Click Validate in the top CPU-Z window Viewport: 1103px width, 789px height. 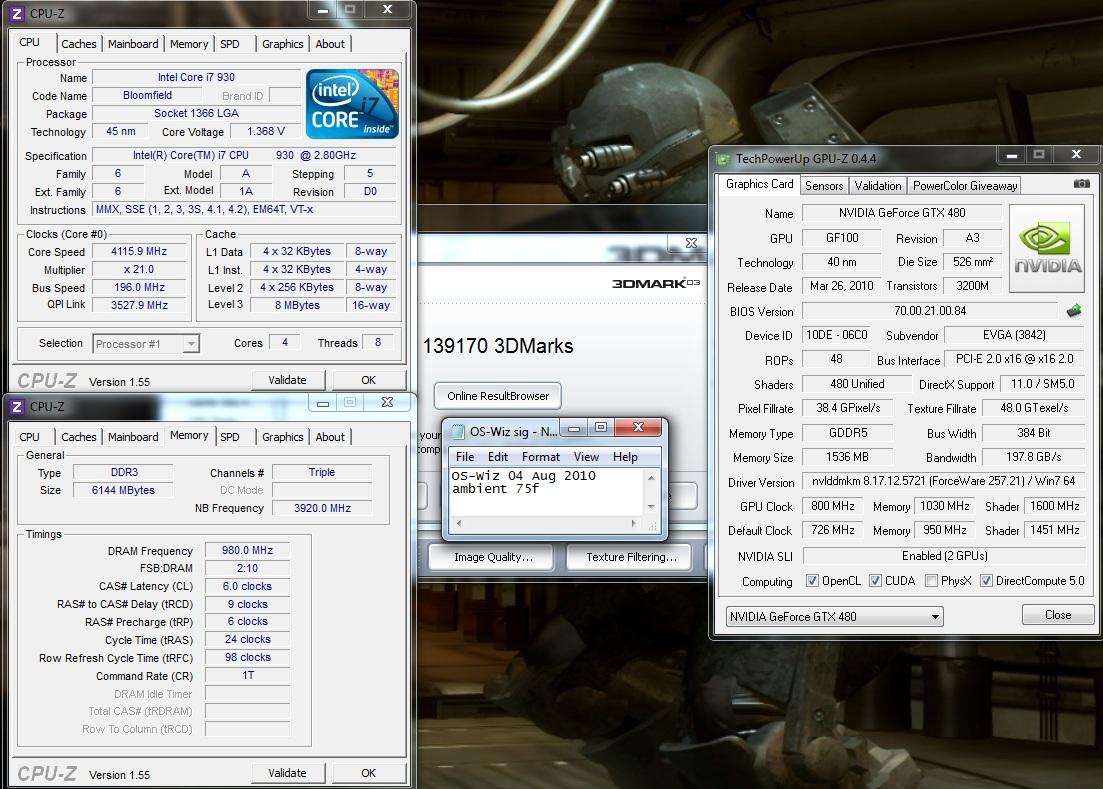click(287, 380)
